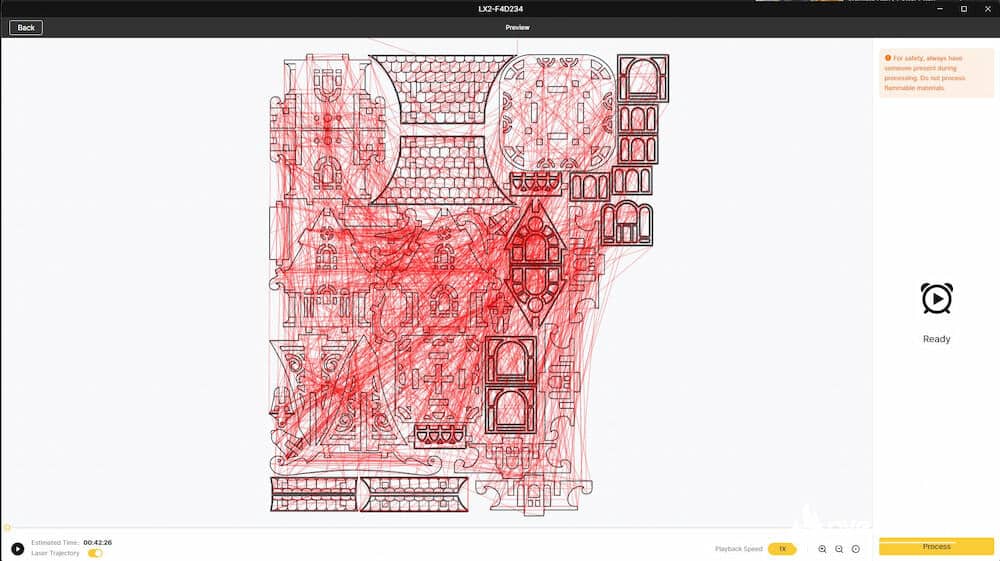The image size is (1000, 561).
Task: Click the Back button
Action: tap(26, 27)
